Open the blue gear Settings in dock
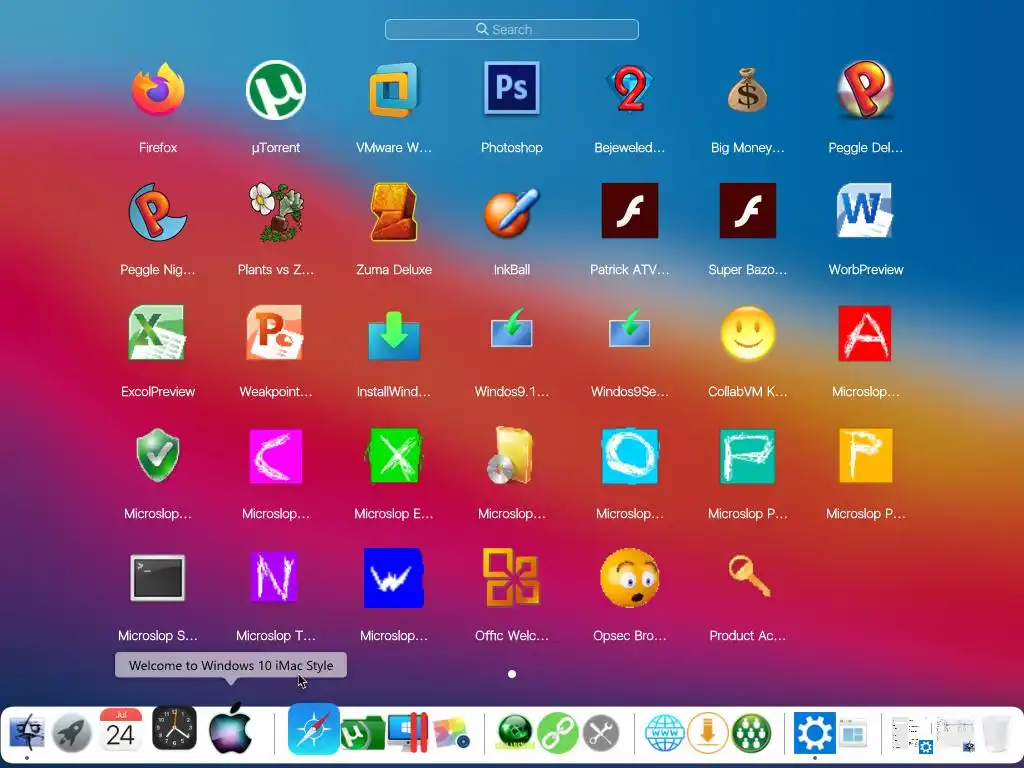This screenshot has height=768, width=1024. 814,733
